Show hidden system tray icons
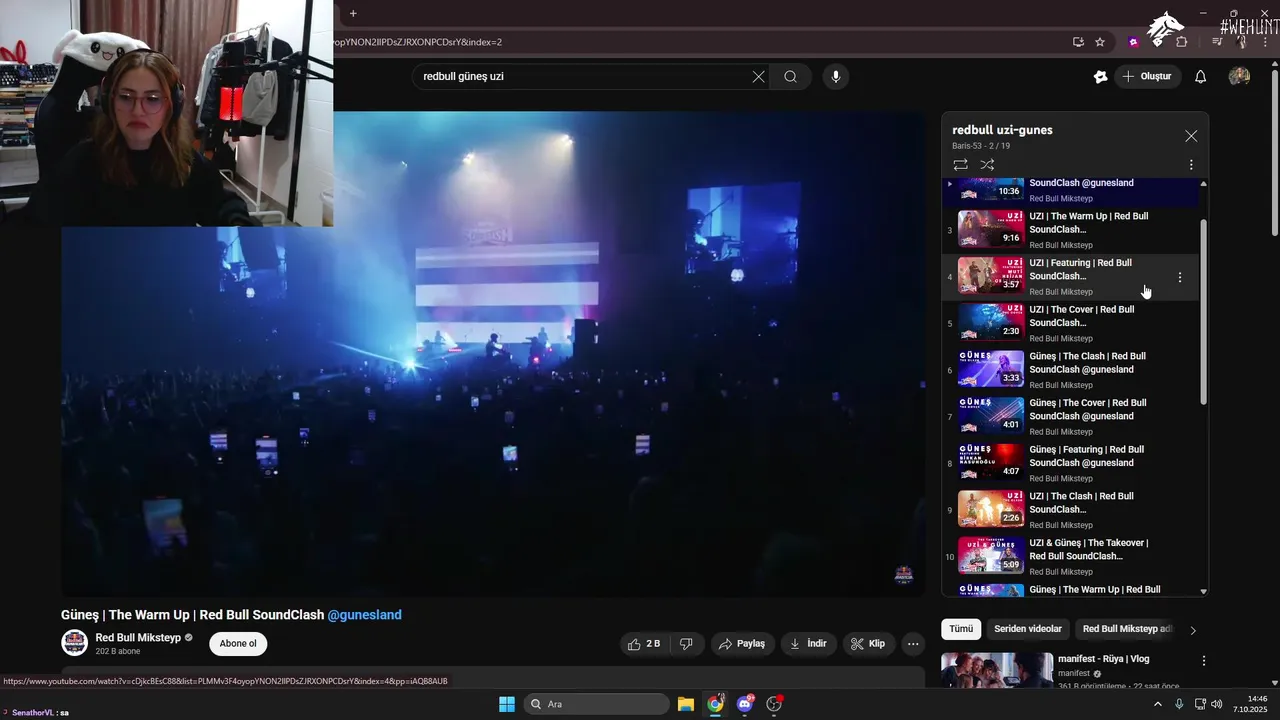 (1158, 704)
